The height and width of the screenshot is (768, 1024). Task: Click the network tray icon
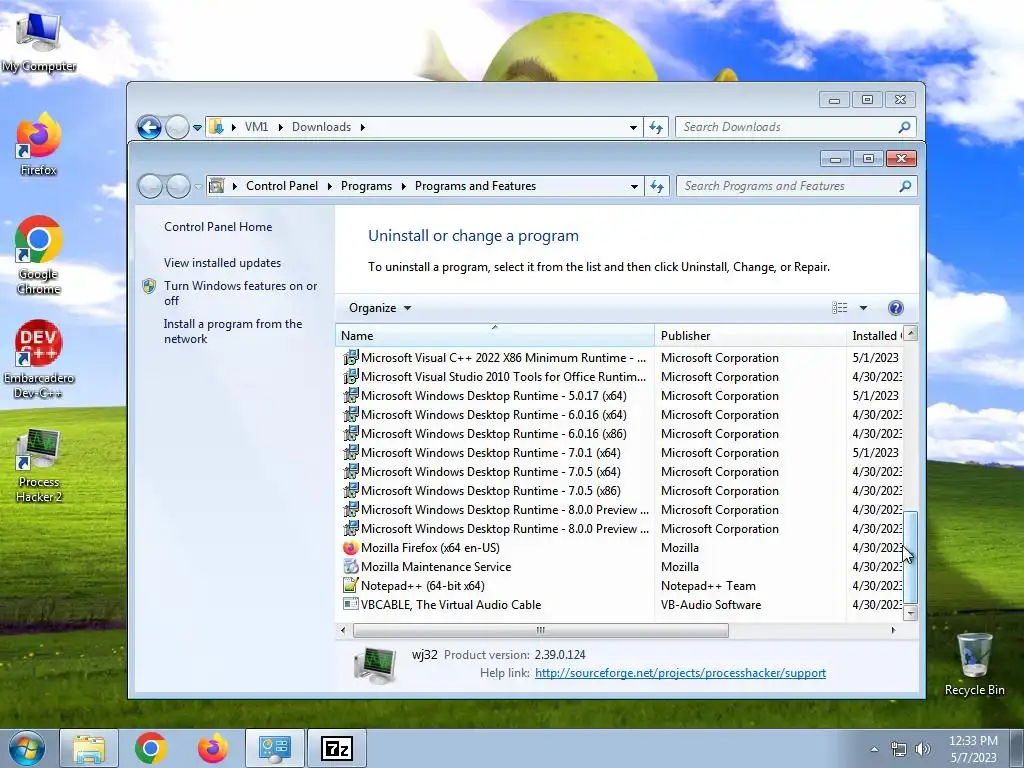pyautogui.click(x=899, y=749)
